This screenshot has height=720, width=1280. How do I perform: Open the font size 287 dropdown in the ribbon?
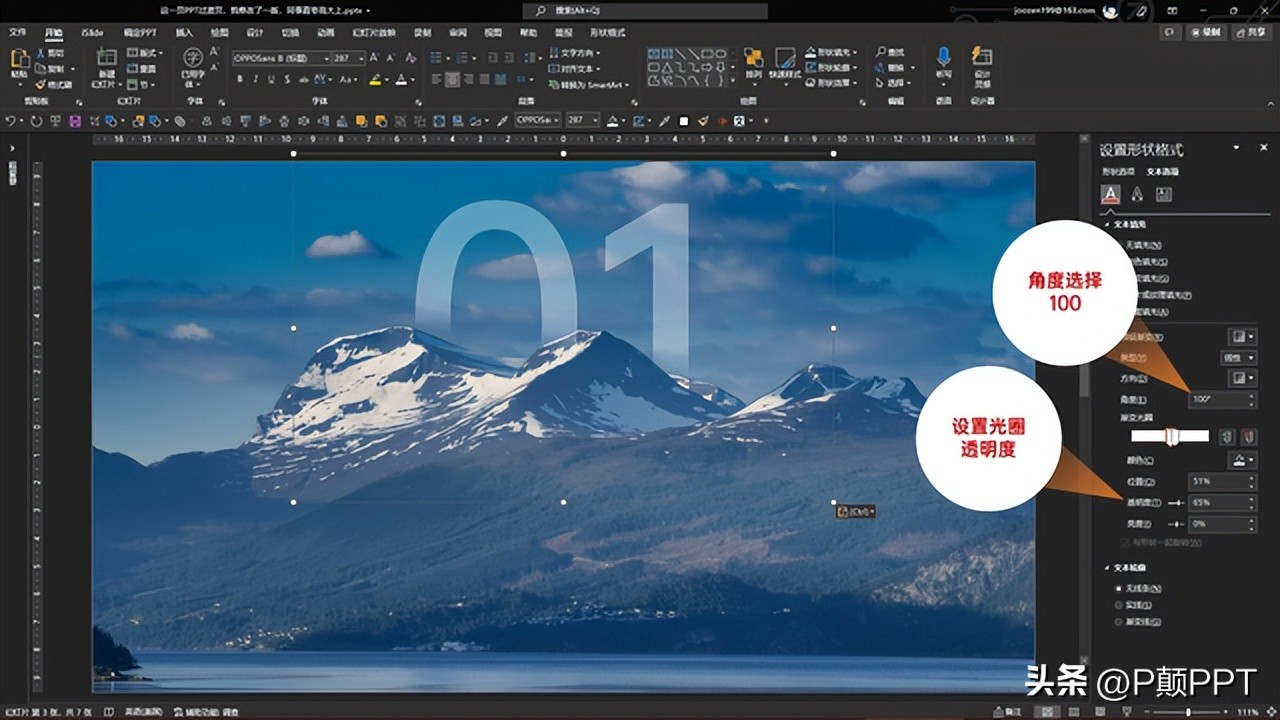tap(359, 58)
